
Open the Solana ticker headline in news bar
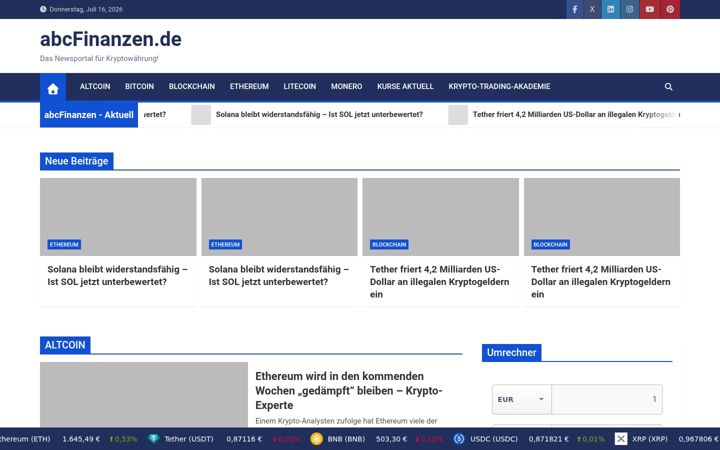click(319, 114)
